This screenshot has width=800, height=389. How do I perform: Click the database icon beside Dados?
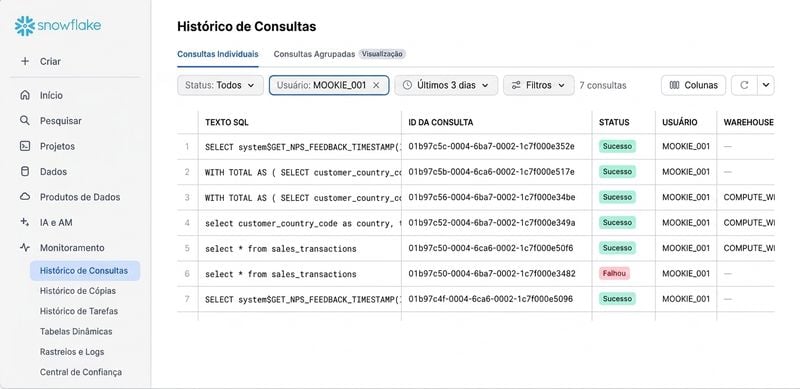(24, 172)
